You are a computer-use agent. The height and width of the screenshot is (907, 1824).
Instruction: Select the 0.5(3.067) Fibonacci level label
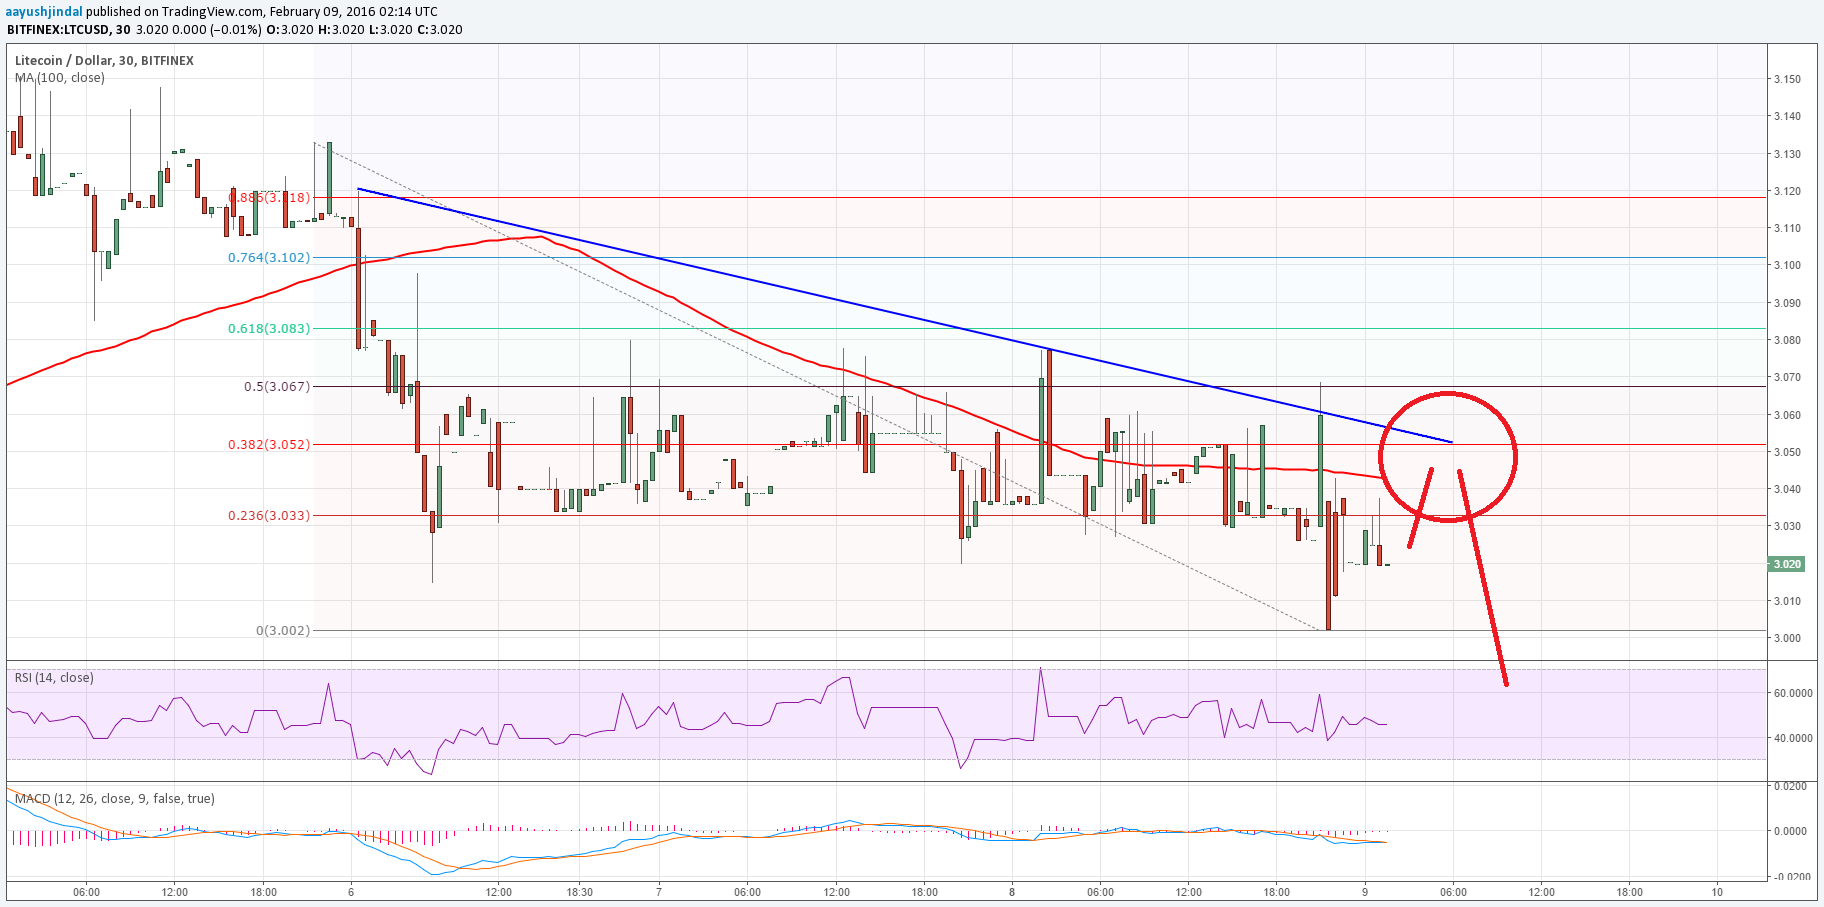pyautogui.click(x=277, y=387)
